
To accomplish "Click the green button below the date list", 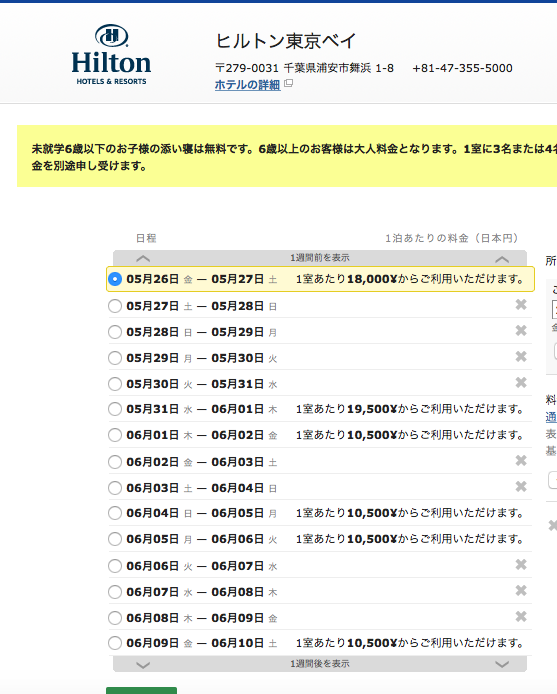I will [x=141, y=690].
